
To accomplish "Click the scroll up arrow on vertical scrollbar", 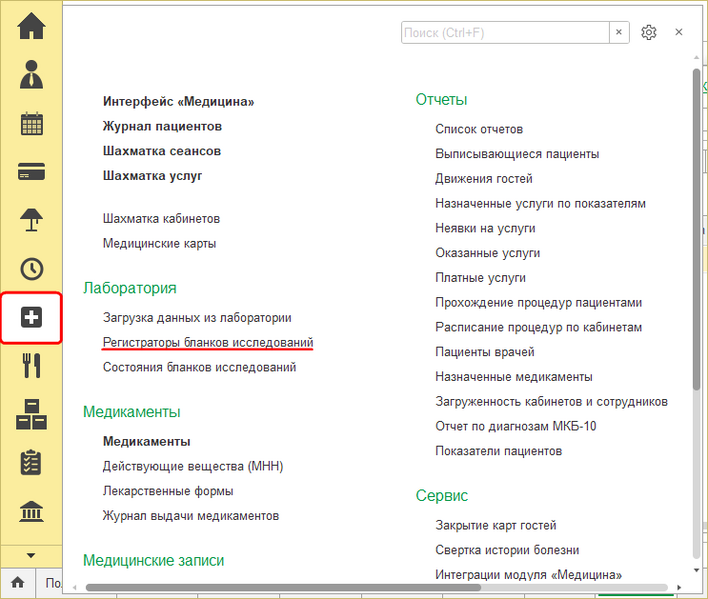I will [x=696, y=57].
